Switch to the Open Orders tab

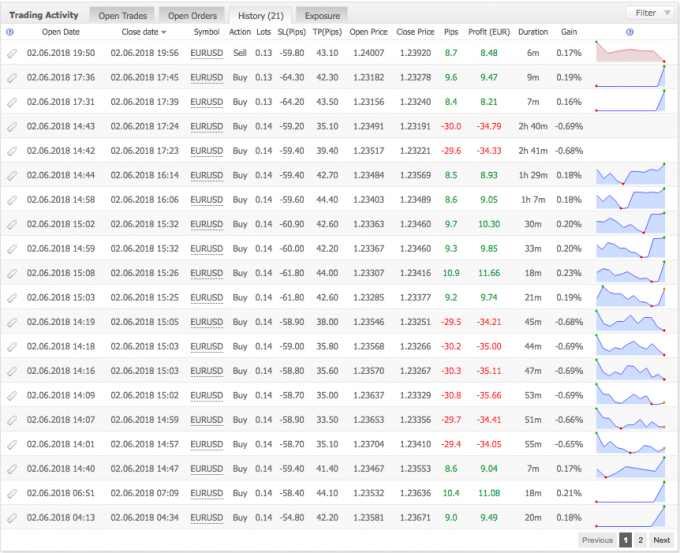(192, 16)
